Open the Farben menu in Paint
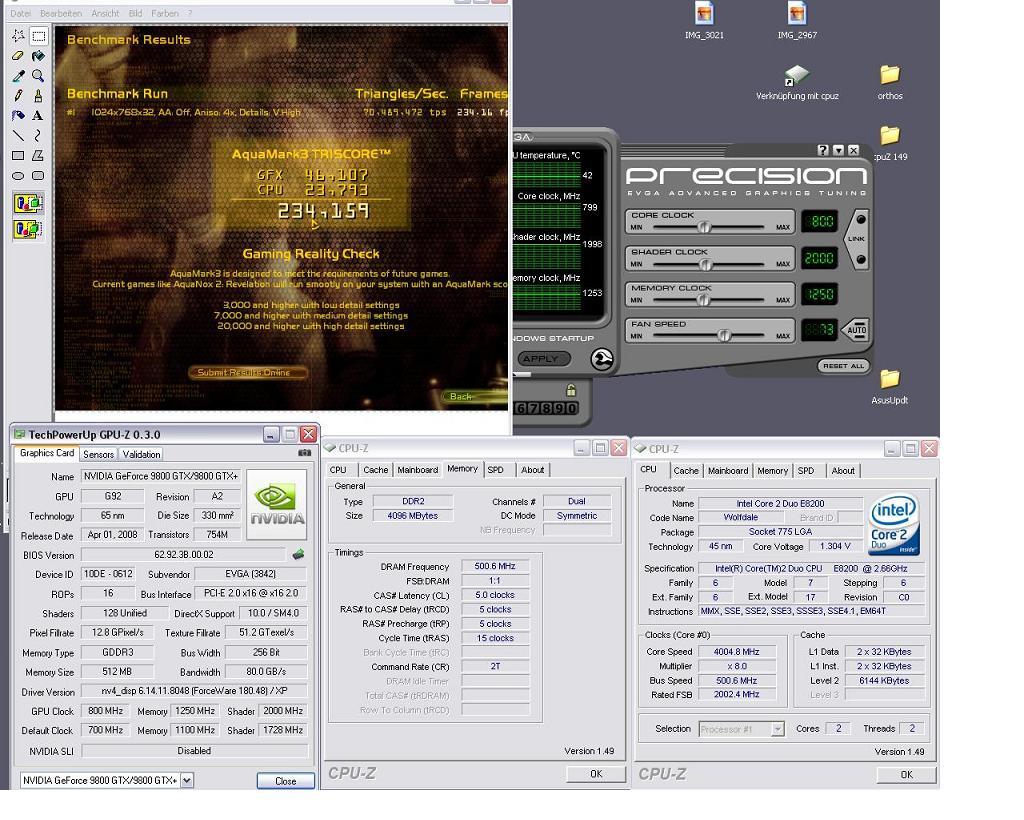The width and height of the screenshot is (1024, 820). click(165, 13)
